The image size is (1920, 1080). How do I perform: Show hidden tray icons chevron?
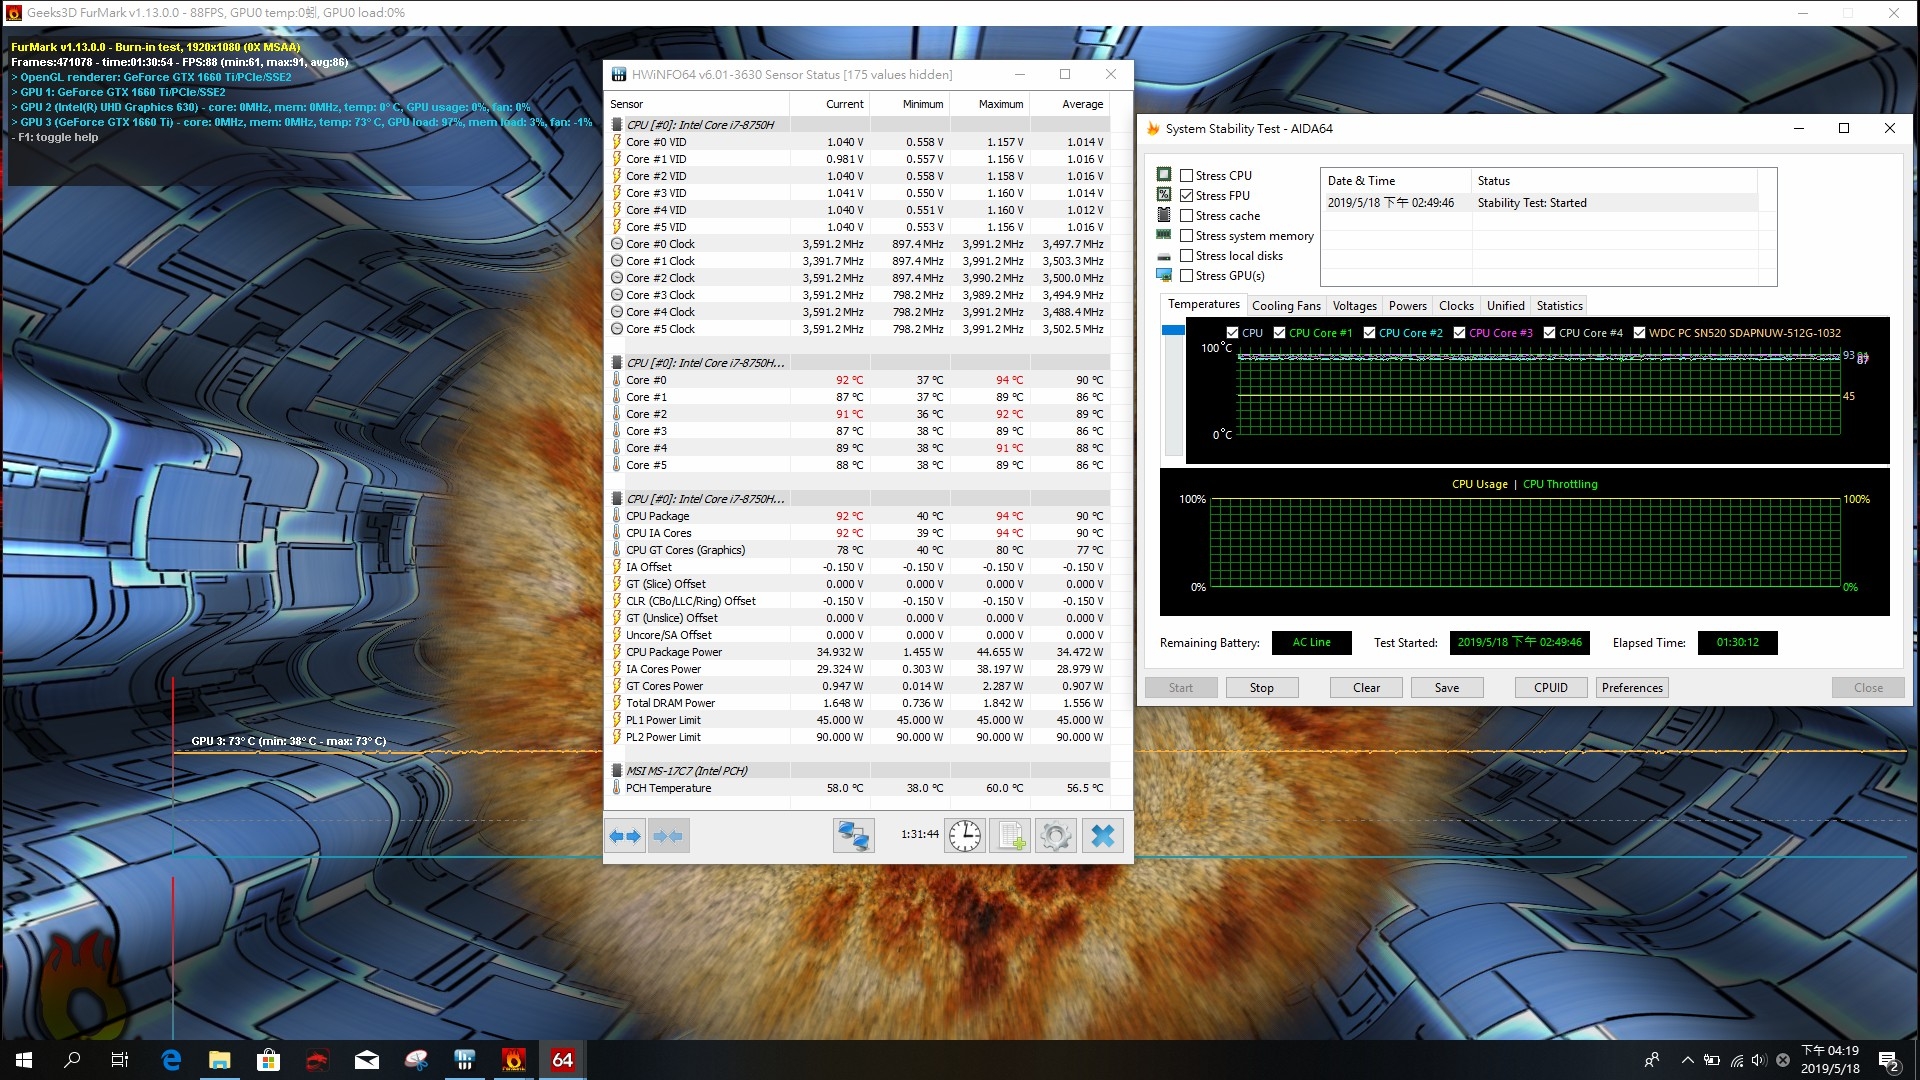pyautogui.click(x=1687, y=1060)
